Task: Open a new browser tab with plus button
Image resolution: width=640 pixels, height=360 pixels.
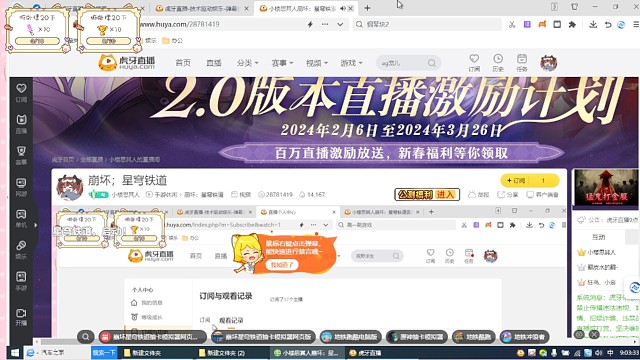Action: pos(367,8)
